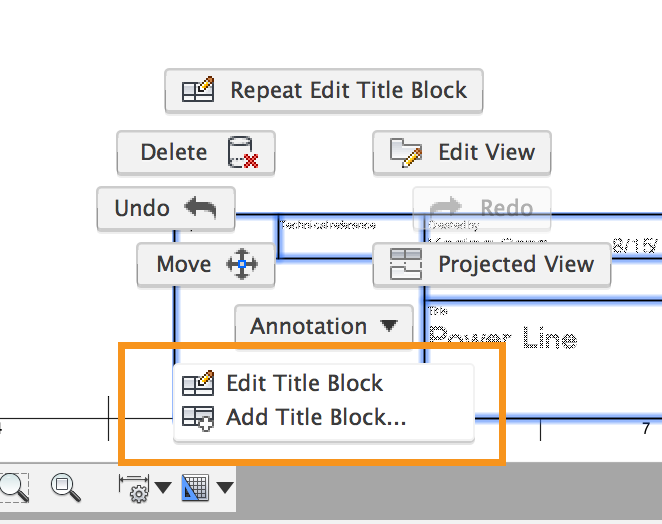662x524 pixels.
Task: Click the Undo arrow icon
Action: coord(200,209)
